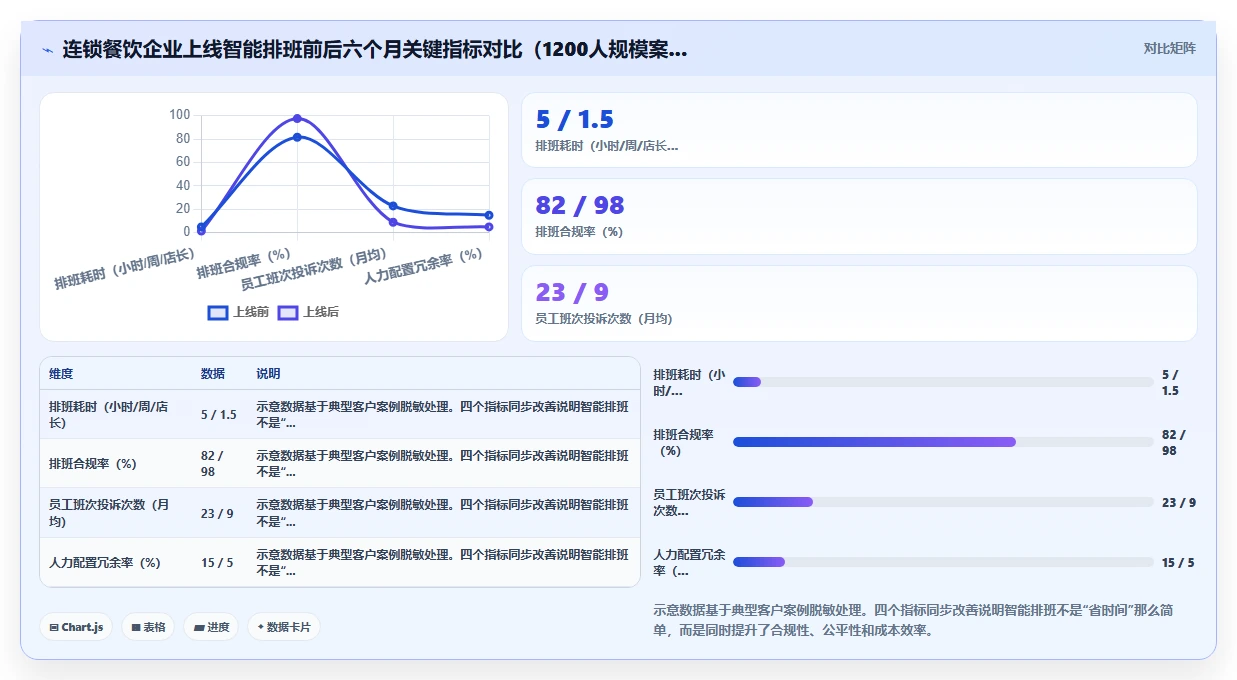Click the Chart.js tag chip
Viewport: 1237px width, 680px height.
coord(77,627)
